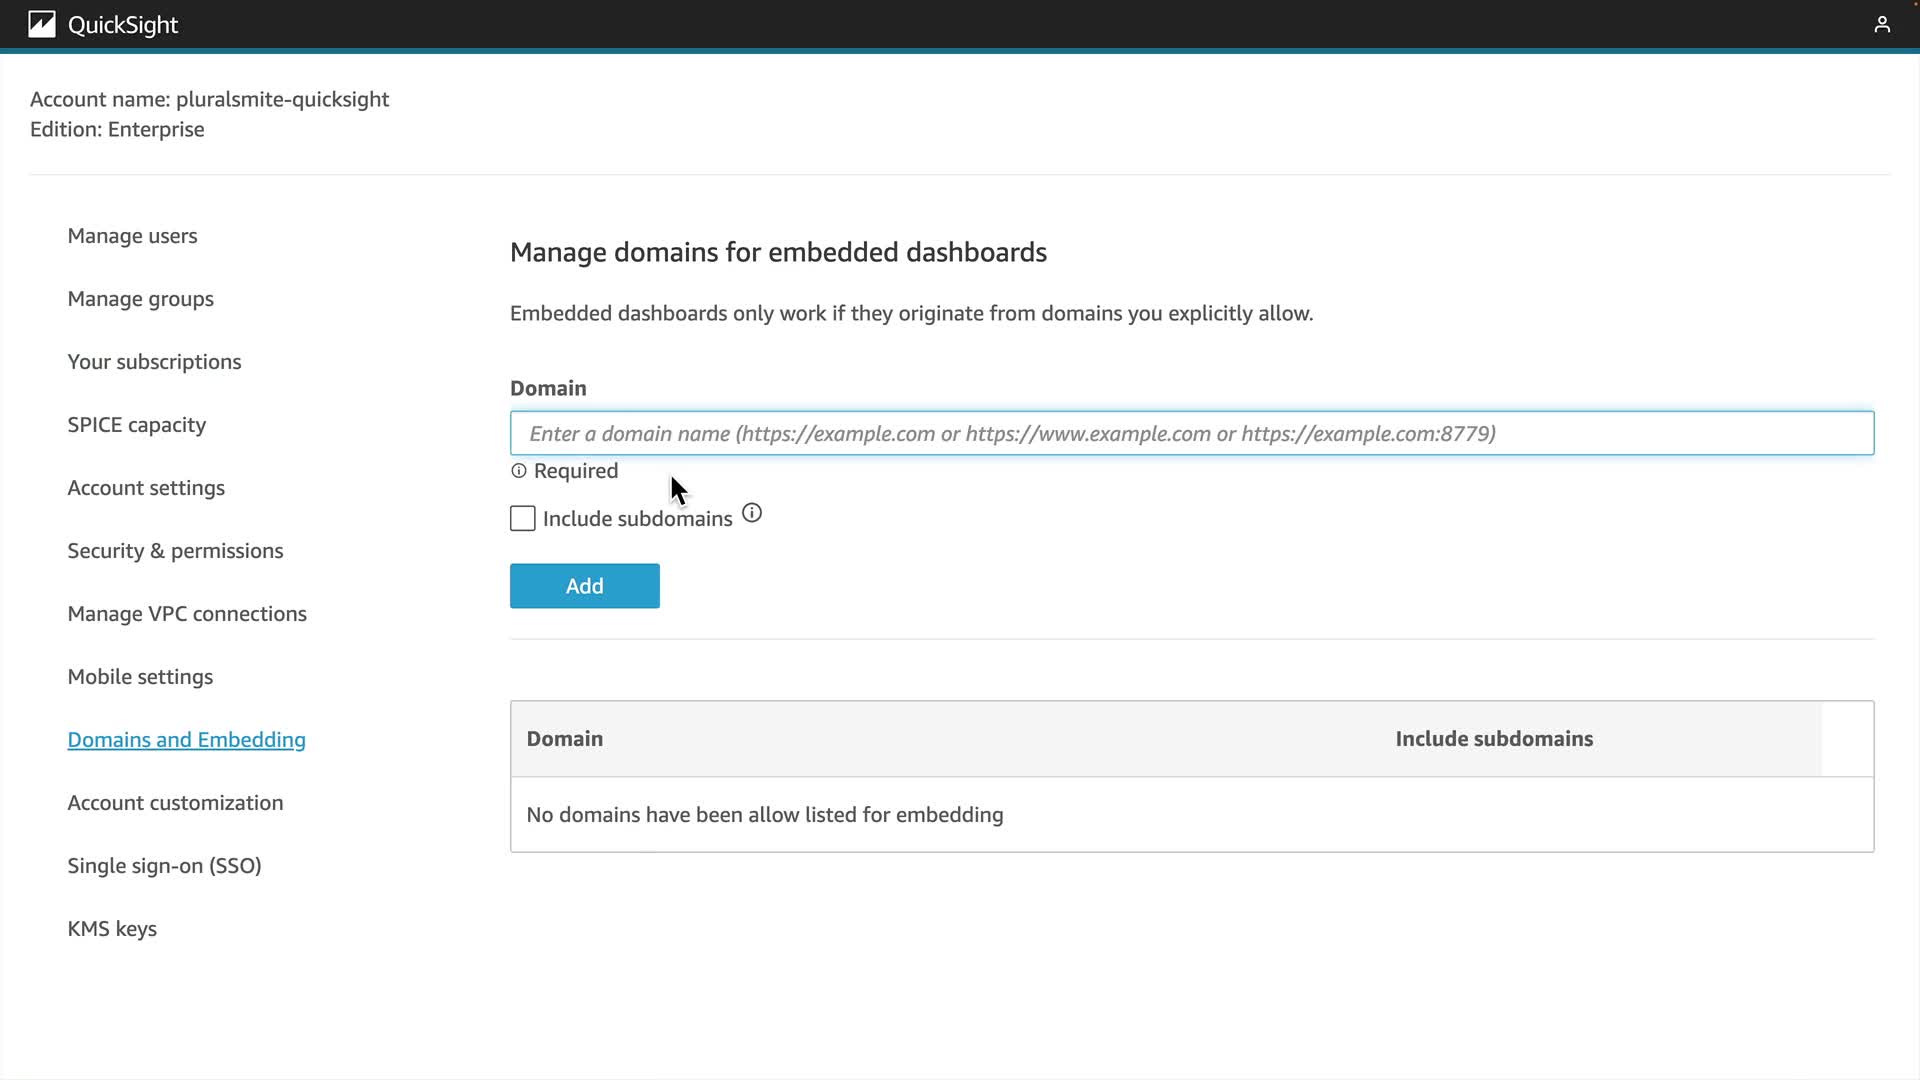Click the Required info icon

pos(518,471)
